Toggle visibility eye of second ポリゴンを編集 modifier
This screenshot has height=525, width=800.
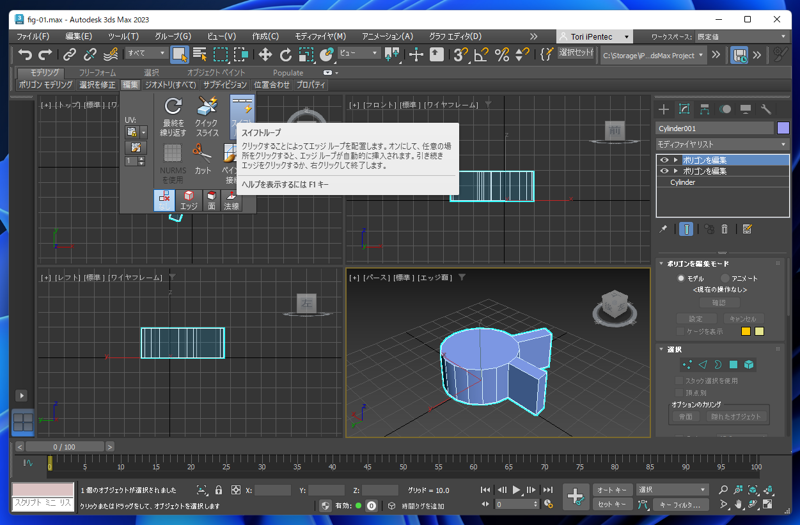coord(664,171)
